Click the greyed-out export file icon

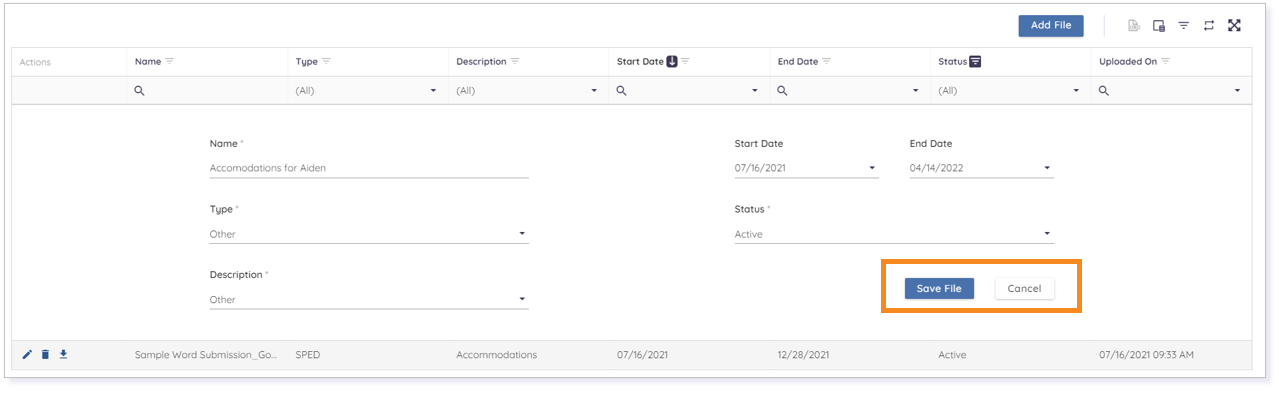pyautogui.click(x=1134, y=26)
